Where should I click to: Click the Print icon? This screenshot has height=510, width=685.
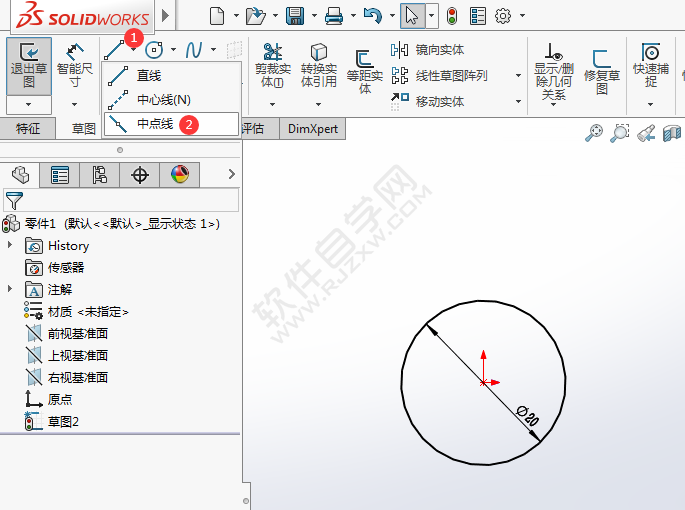[x=334, y=16]
